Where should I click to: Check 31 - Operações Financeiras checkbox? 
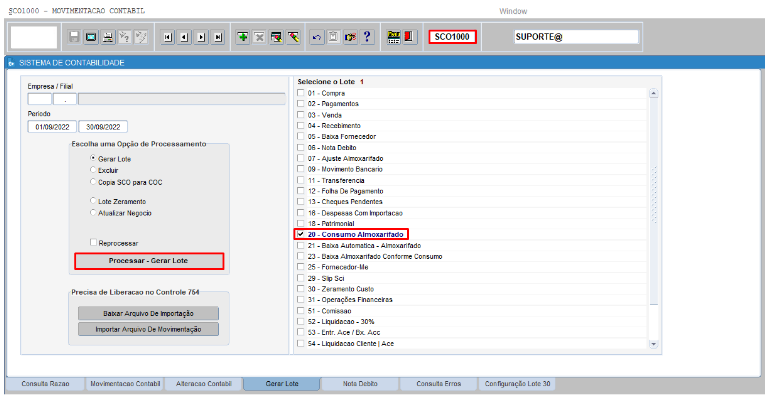(x=301, y=300)
